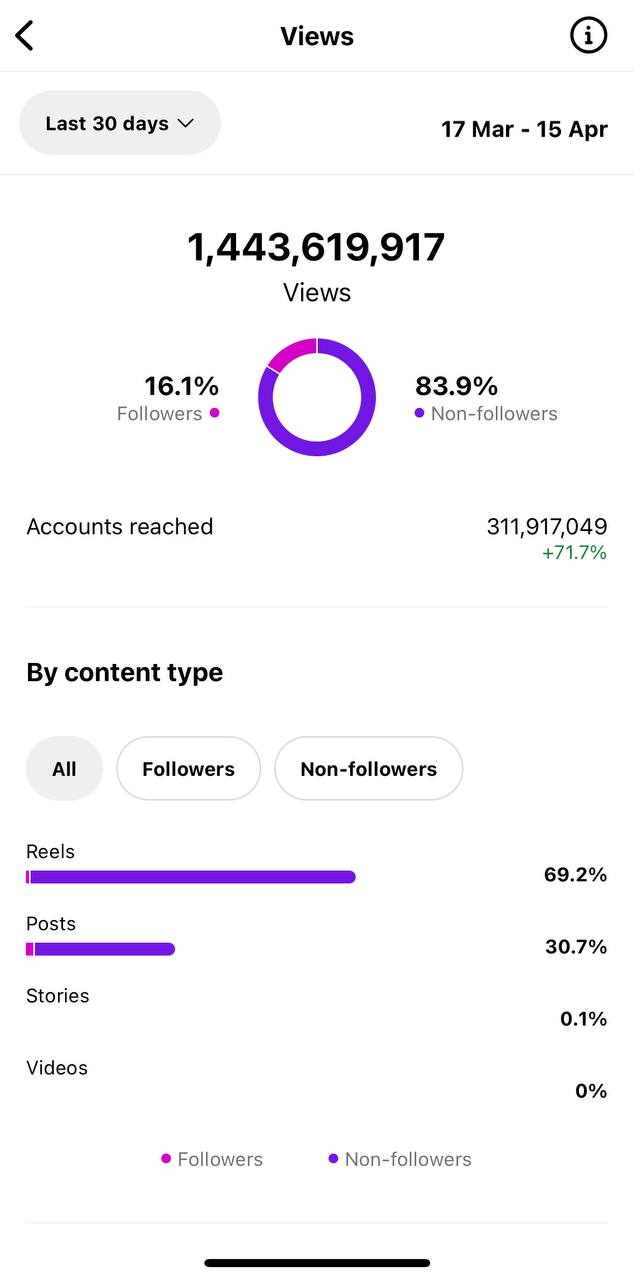Viewport: 634px width, 1280px height.
Task: Switch to the Non-followers filter chip
Action: click(x=368, y=769)
